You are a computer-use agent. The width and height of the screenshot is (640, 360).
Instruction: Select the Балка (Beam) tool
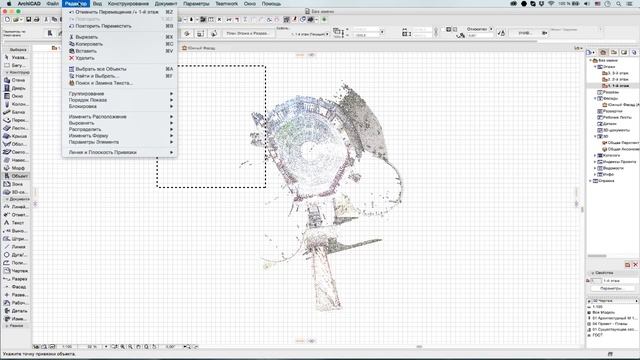16,112
